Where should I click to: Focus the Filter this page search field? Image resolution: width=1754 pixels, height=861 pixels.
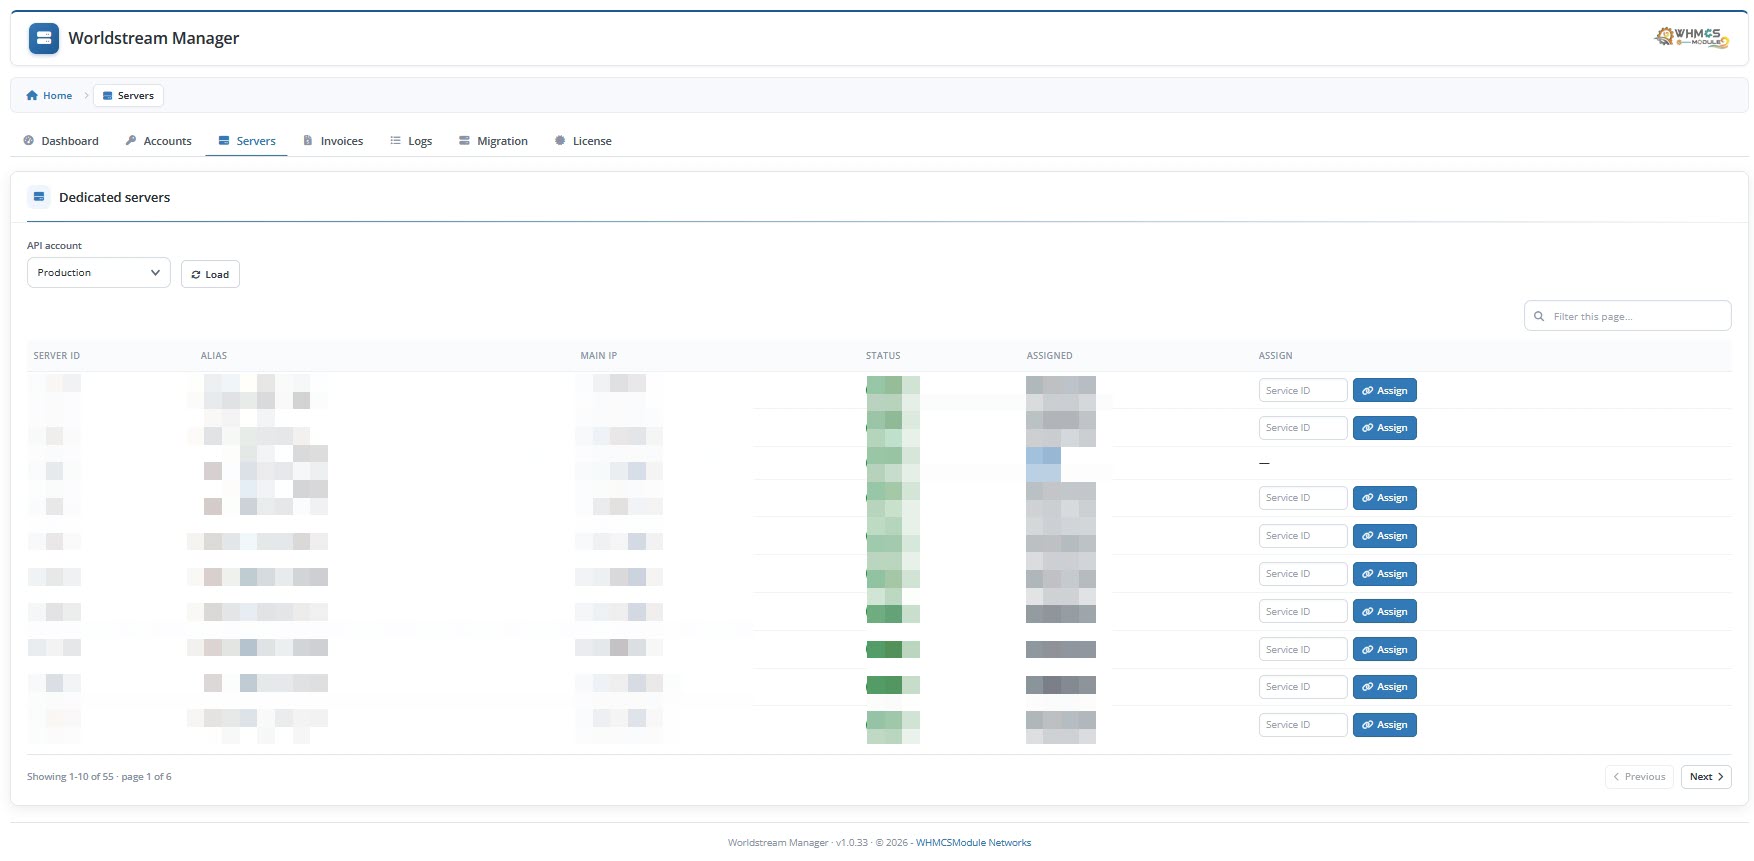click(x=1627, y=316)
